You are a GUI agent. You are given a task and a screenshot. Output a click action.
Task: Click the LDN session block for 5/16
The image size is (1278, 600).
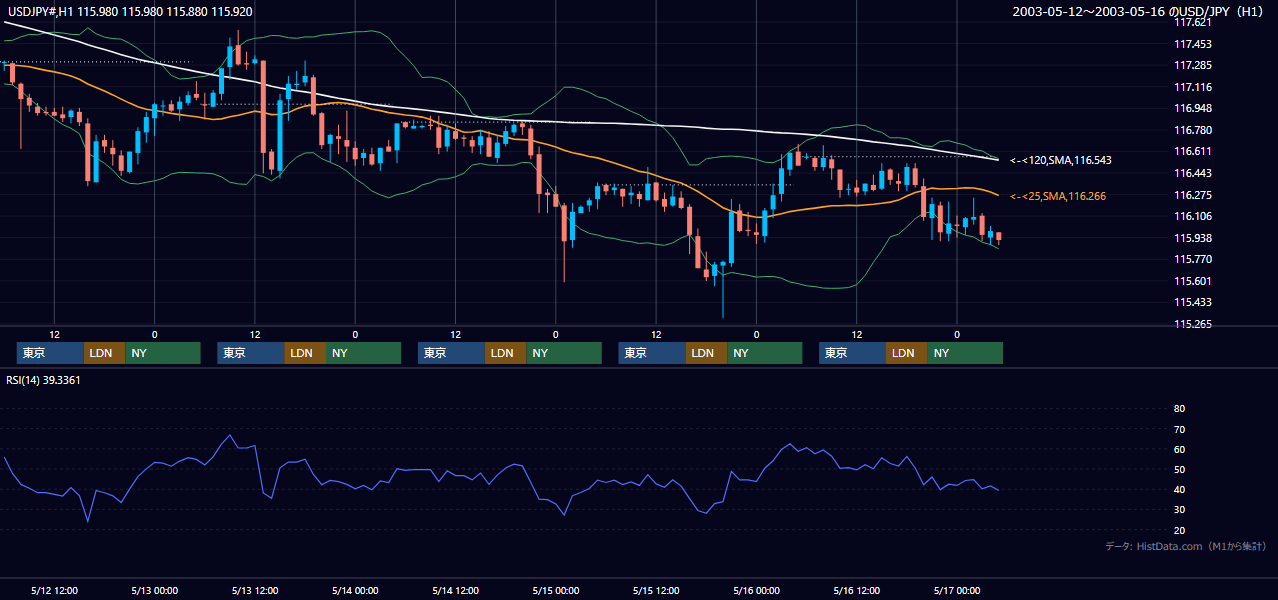[x=906, y=353]
